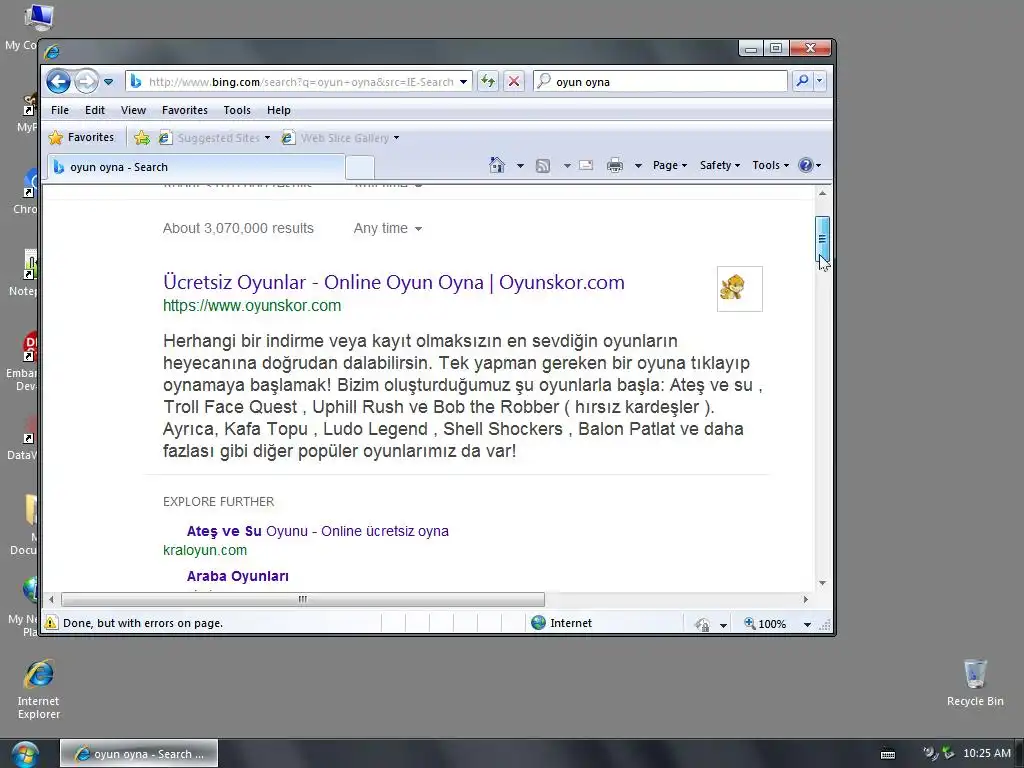Expand the Feeds dropdown arrow
The height and width of the screenshot is (768, 1024).
[x=567, y=166]
